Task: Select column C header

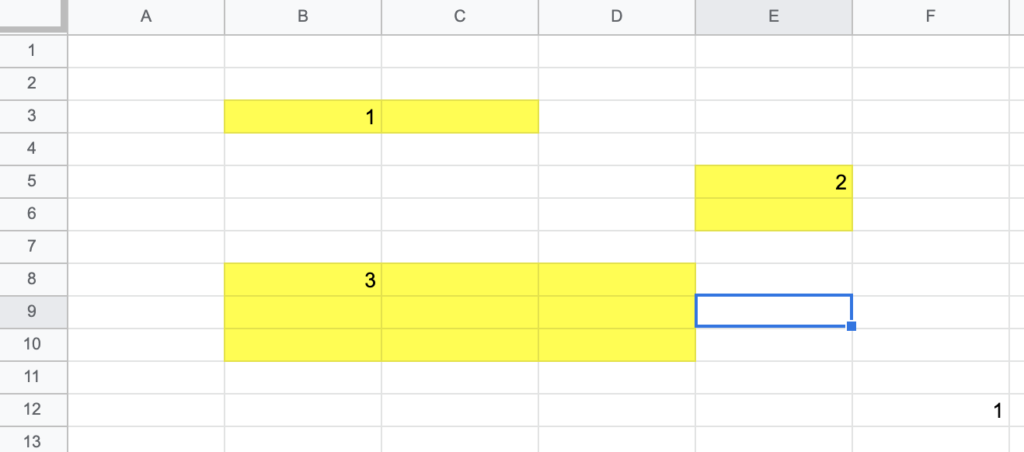Action: tap(460, 17)
